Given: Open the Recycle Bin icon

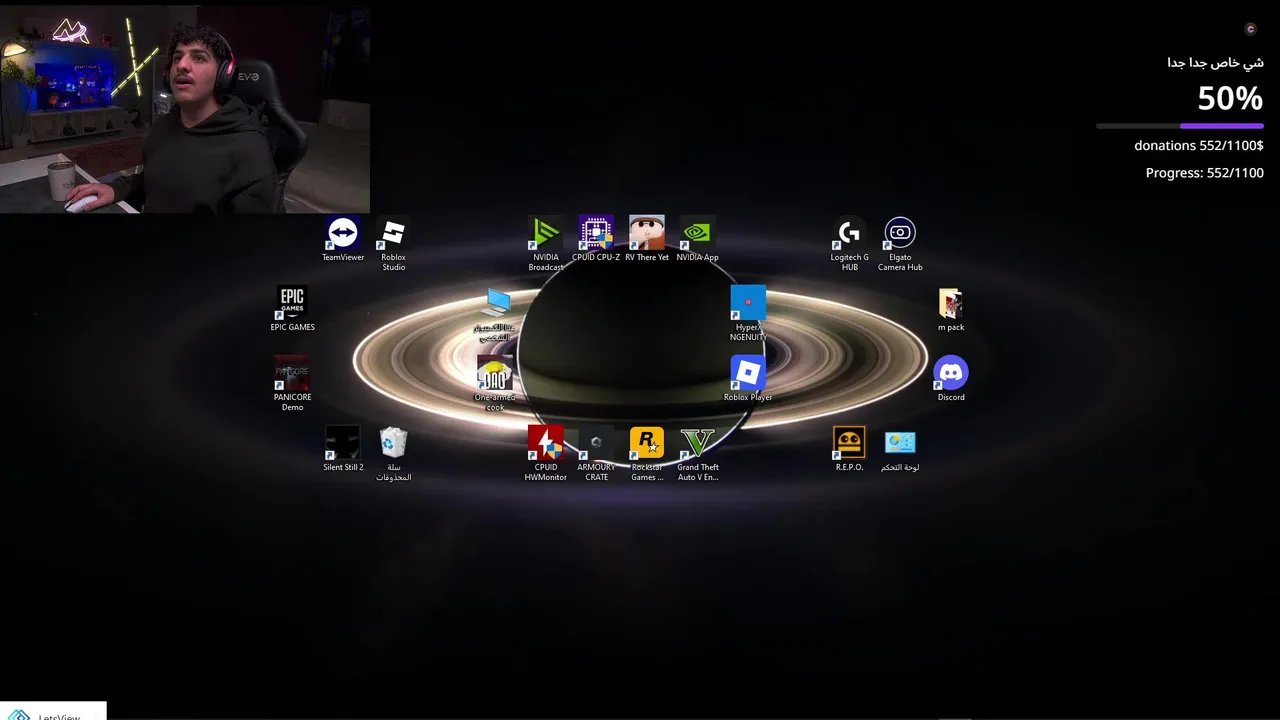Looking at the screenshot, I should [393, 455].
